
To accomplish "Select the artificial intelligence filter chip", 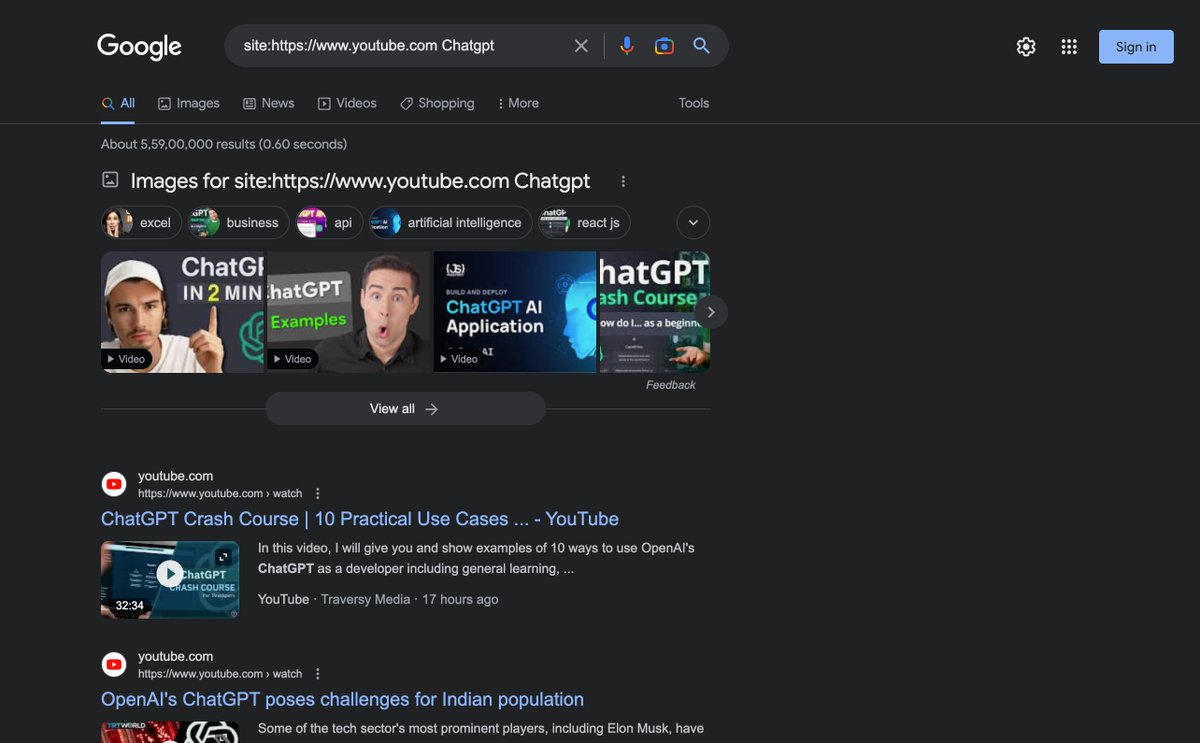I will click(451, 223).
